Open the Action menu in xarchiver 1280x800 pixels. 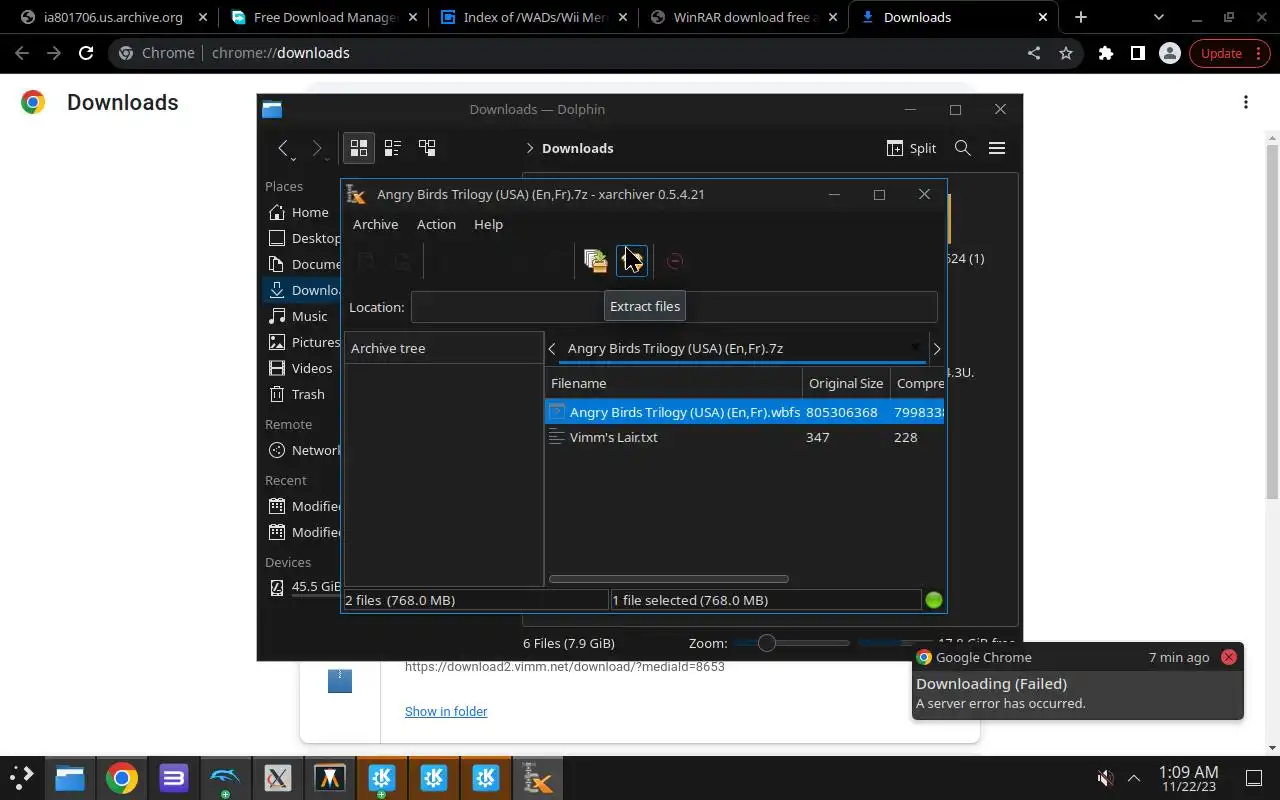click(x=436, y=224)
